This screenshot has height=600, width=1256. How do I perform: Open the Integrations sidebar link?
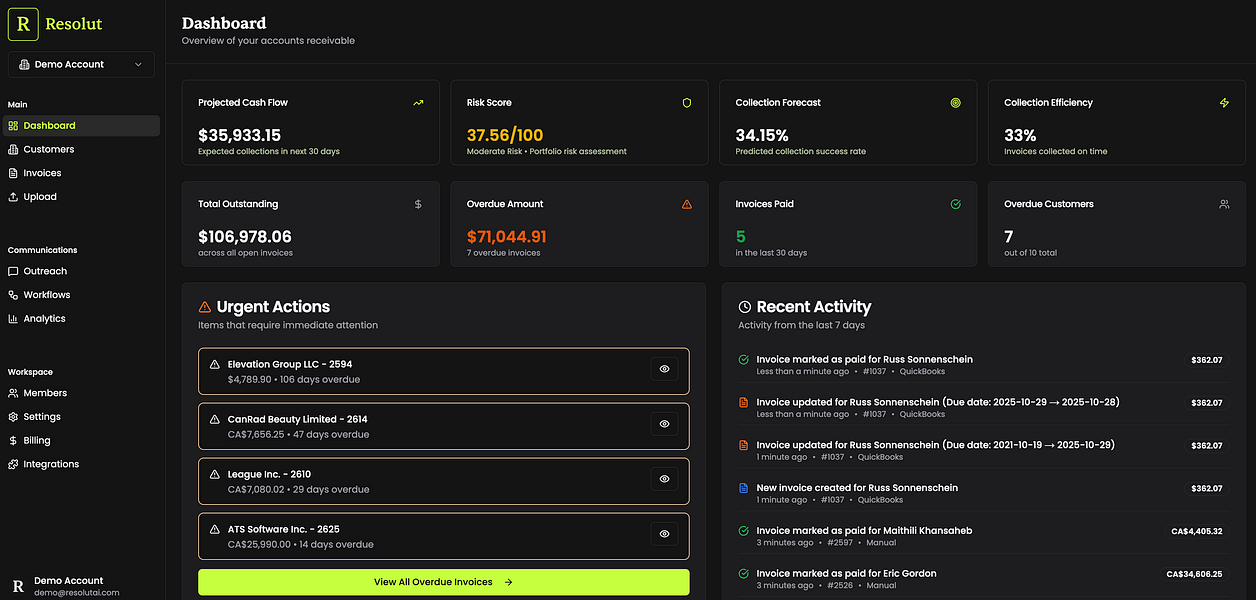pos(51,464)
